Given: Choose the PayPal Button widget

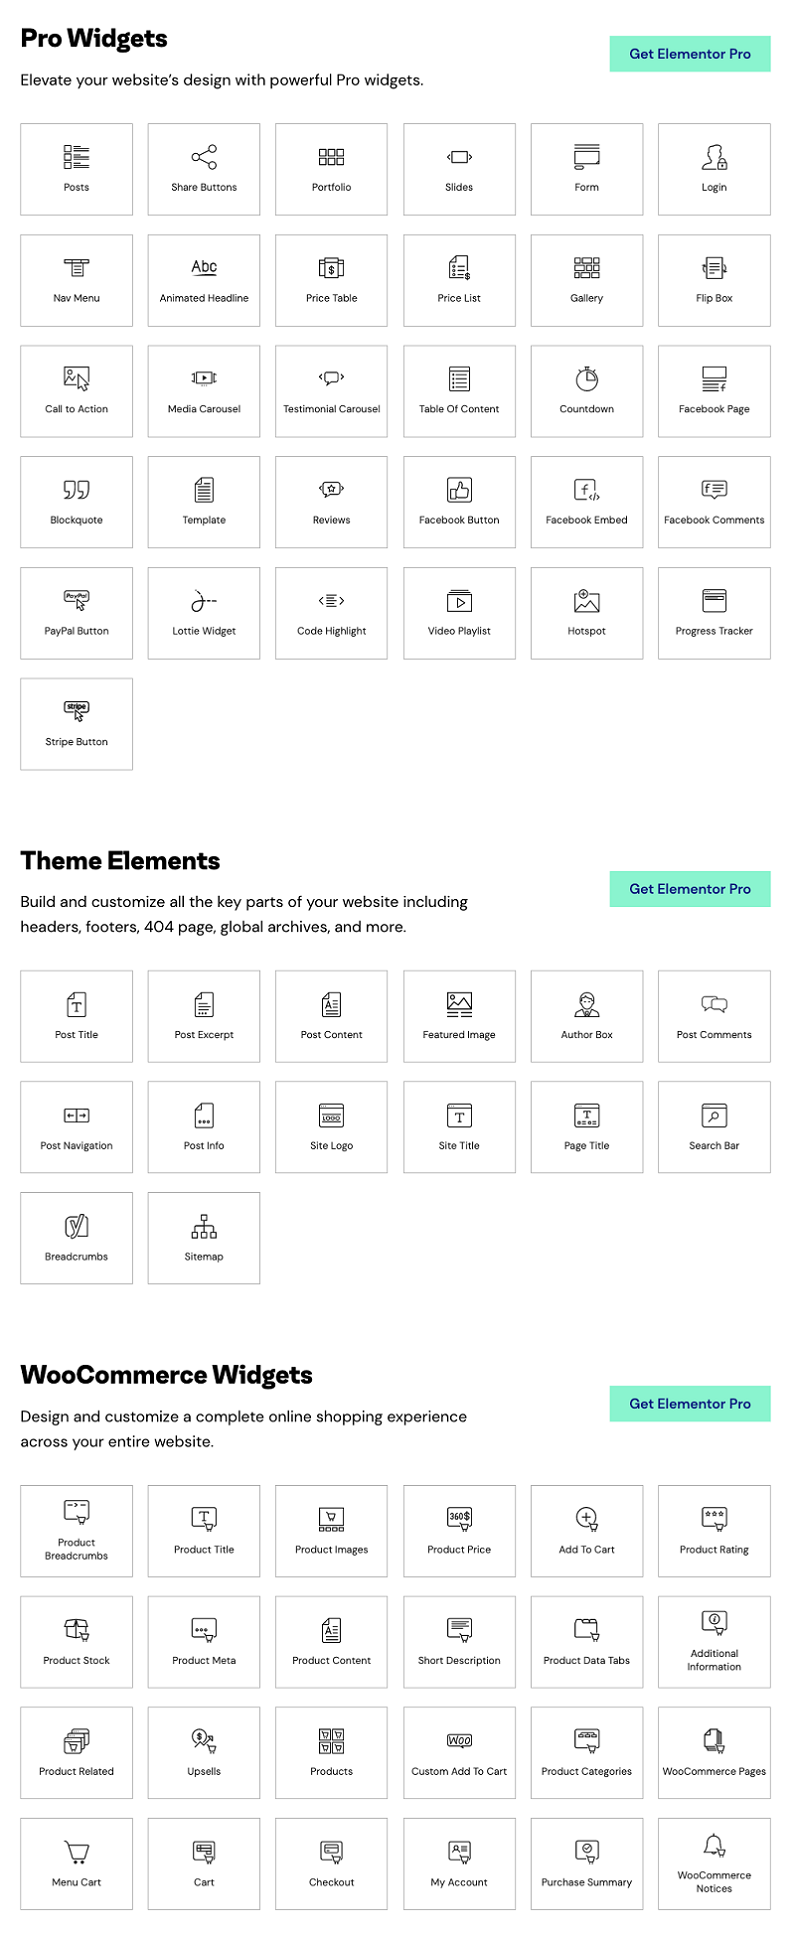Looking at the screenshot, I should (x=76, y=613).
